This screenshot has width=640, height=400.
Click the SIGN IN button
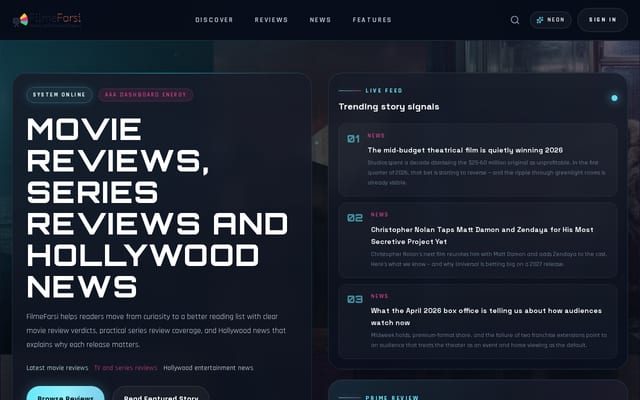[602, 20]
